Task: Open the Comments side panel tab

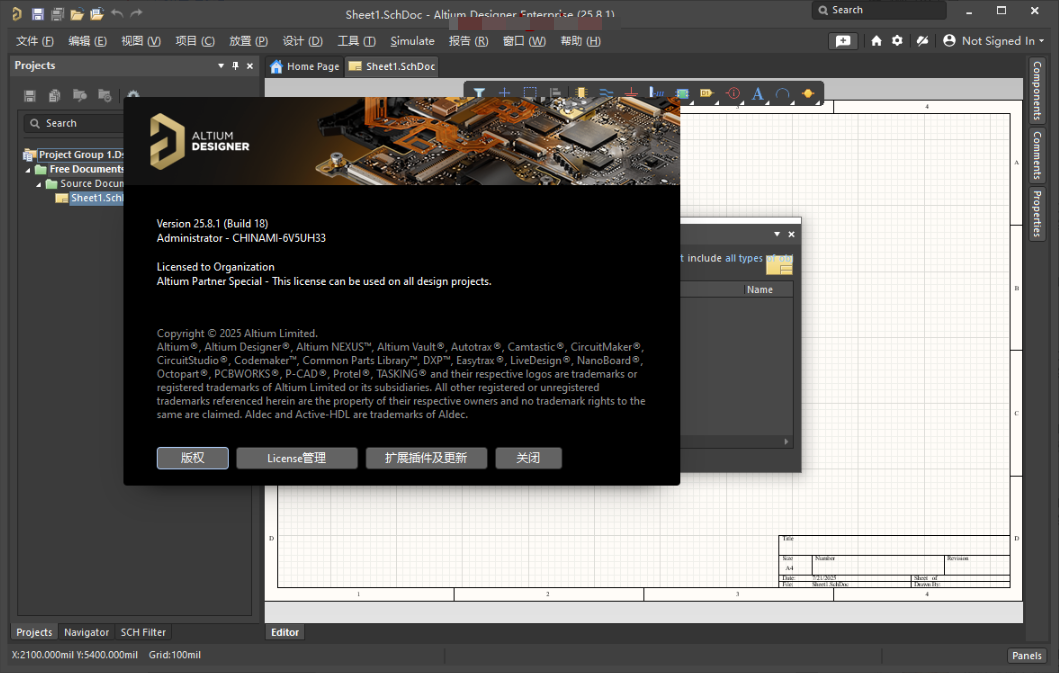Action: click(1037, 155)
